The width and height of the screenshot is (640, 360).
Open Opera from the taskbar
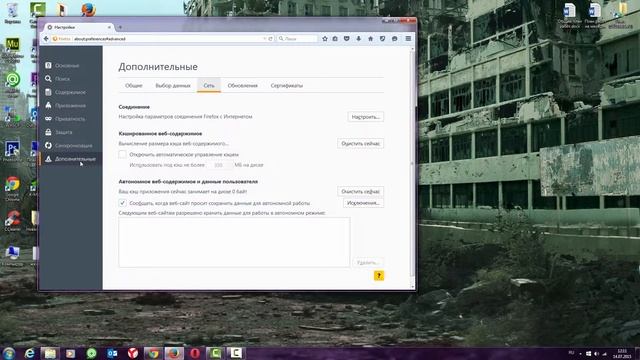coord(195,353)
